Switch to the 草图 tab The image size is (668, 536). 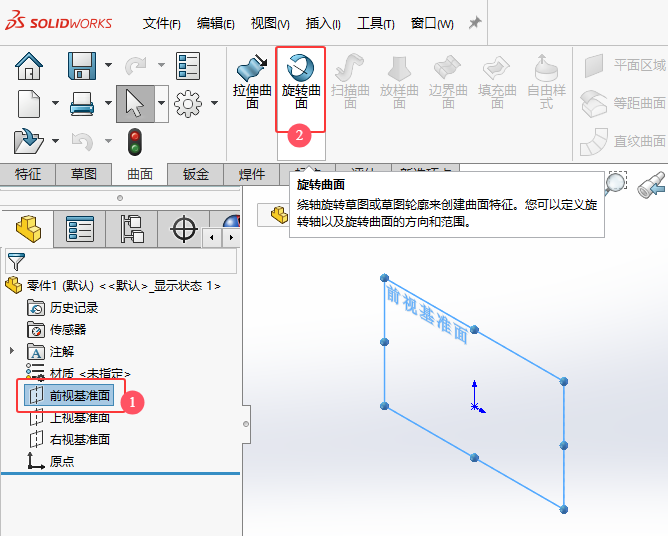[84, 174]
